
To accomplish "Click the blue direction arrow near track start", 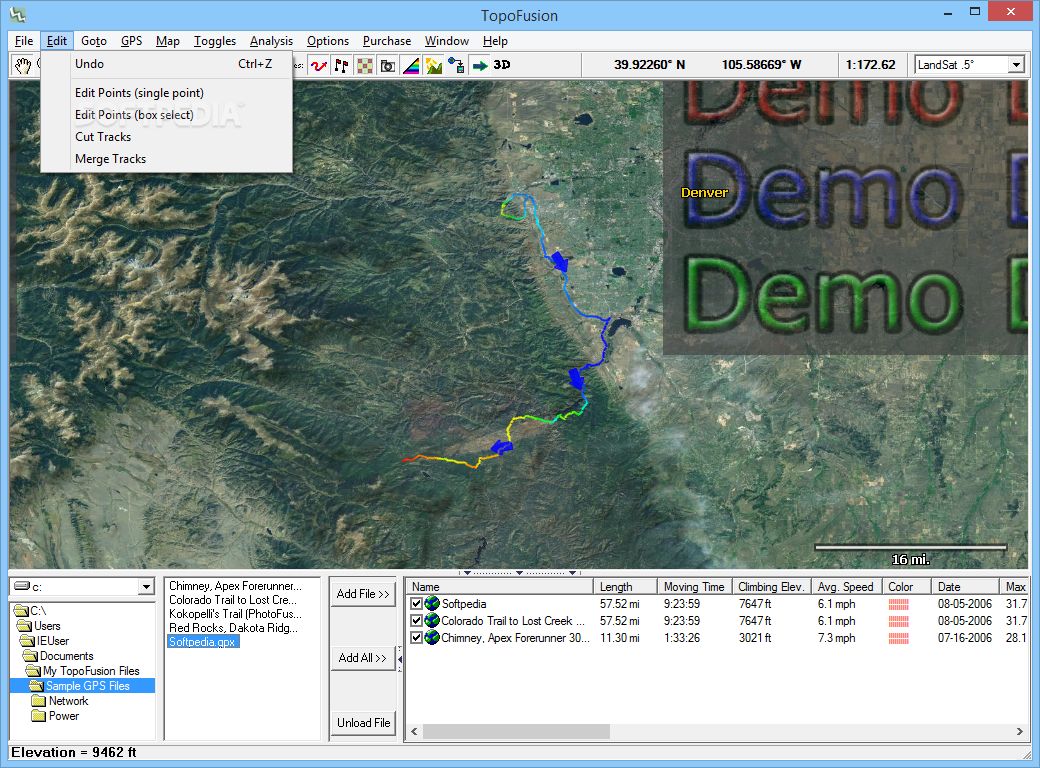I will point(560,261).
